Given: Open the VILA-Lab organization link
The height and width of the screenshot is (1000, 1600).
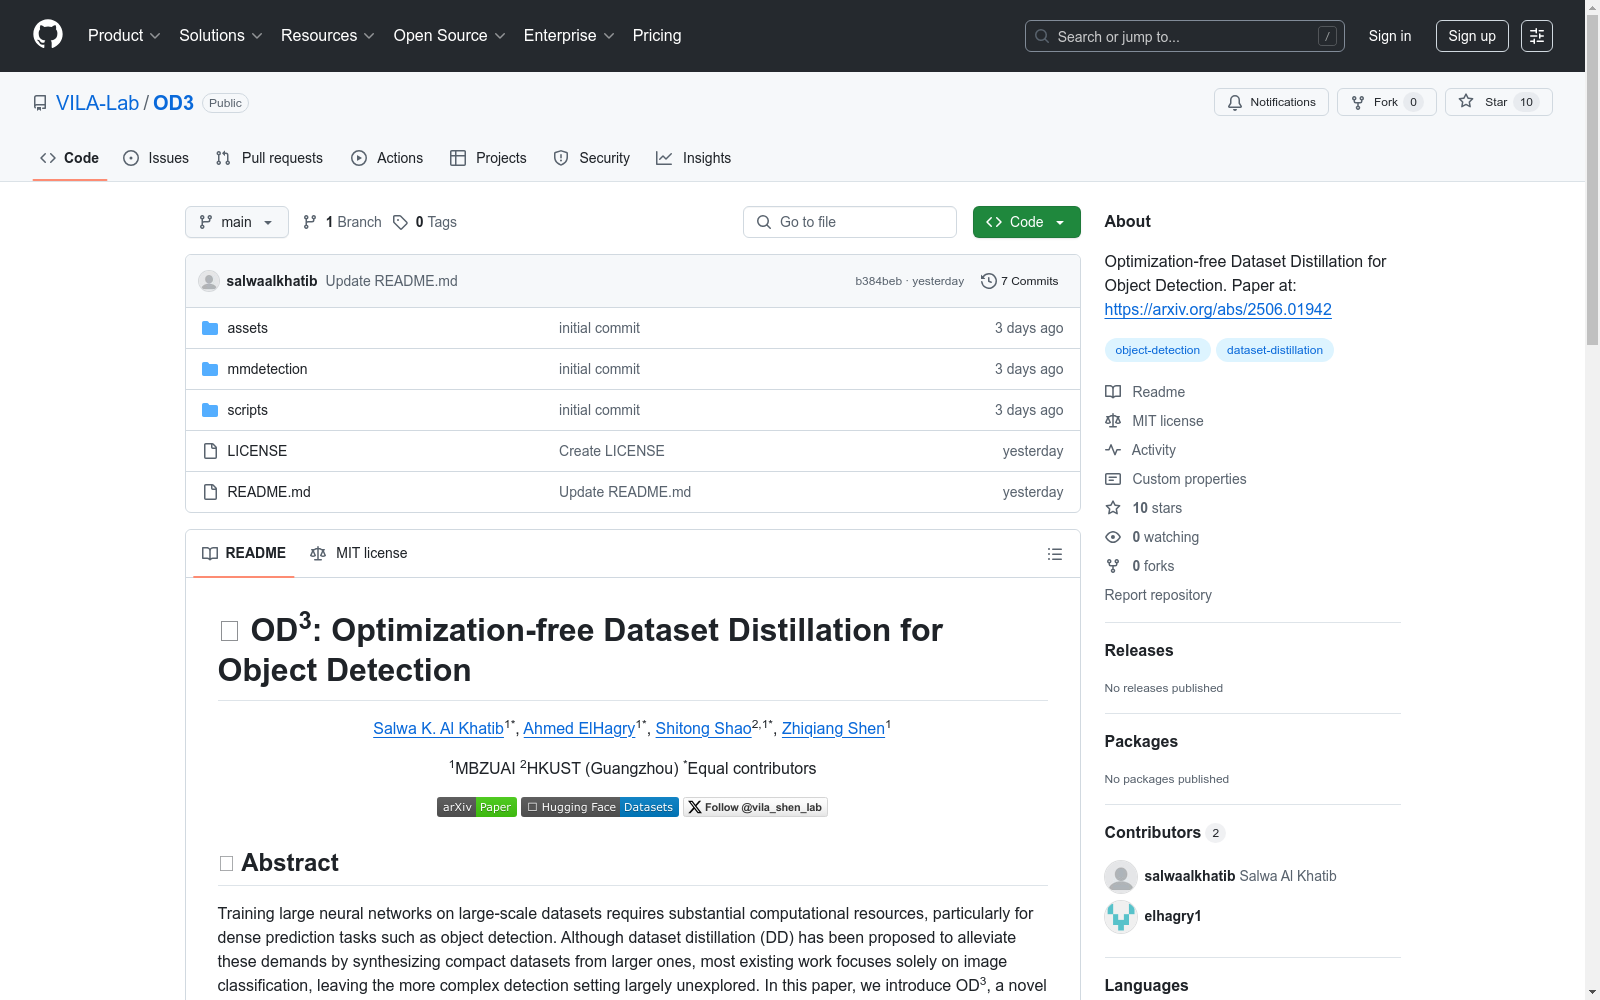Looking at the screenshot, I should 98,103.
